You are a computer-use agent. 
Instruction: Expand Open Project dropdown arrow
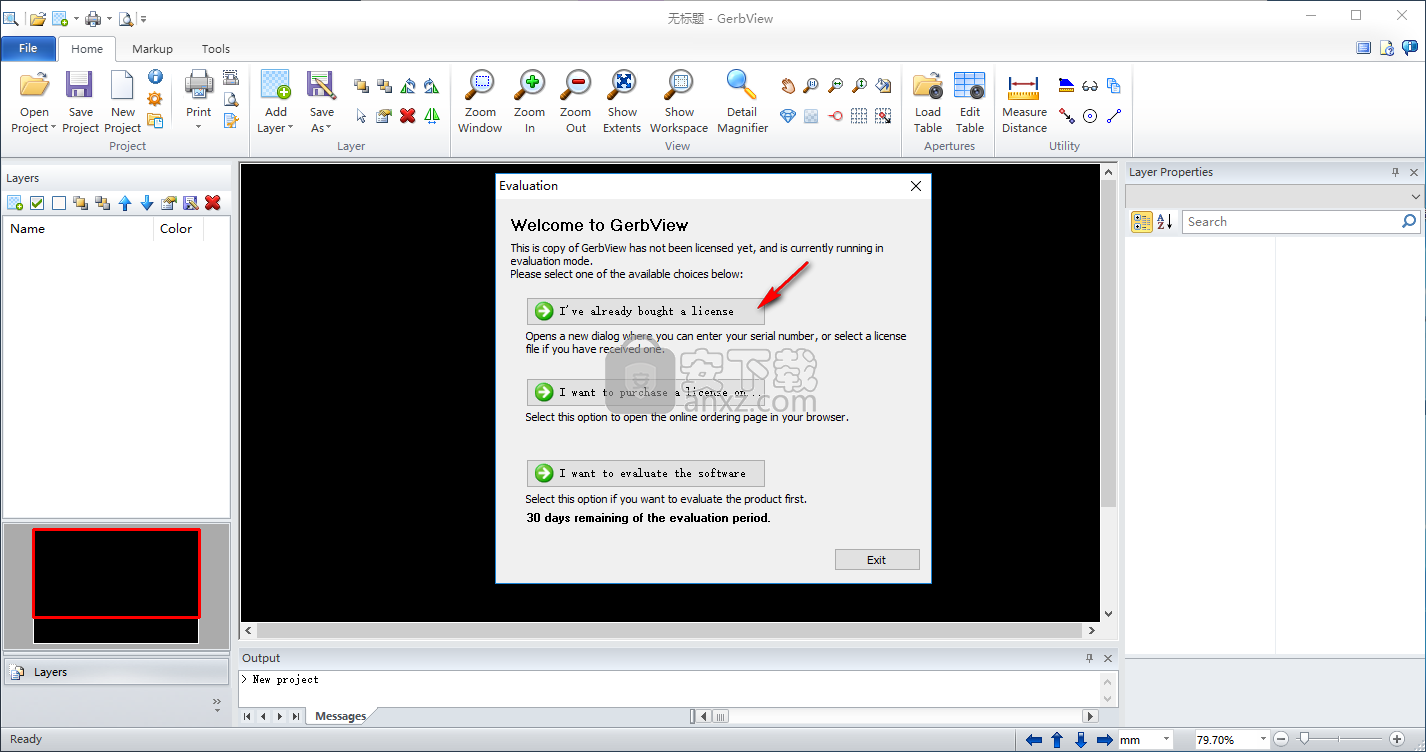(54, 128)
